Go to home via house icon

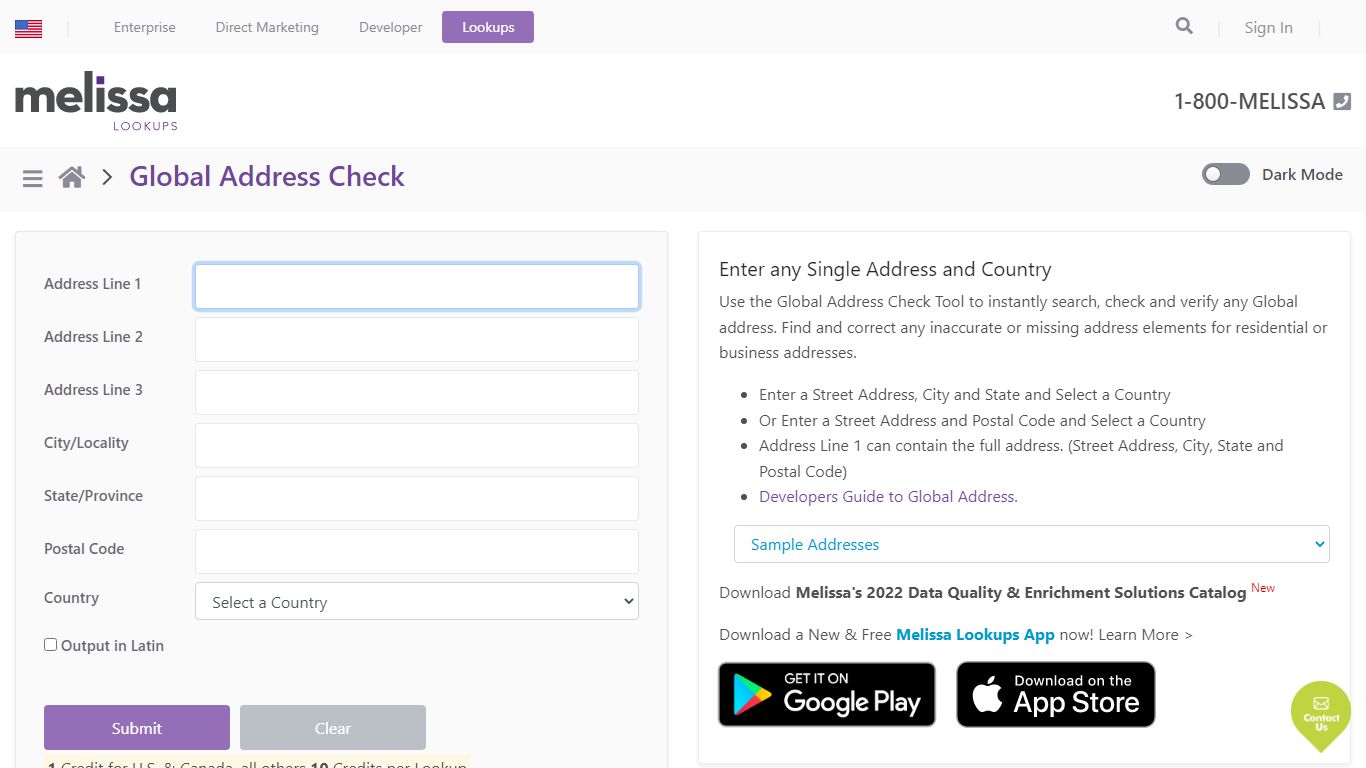coord(72,178)
